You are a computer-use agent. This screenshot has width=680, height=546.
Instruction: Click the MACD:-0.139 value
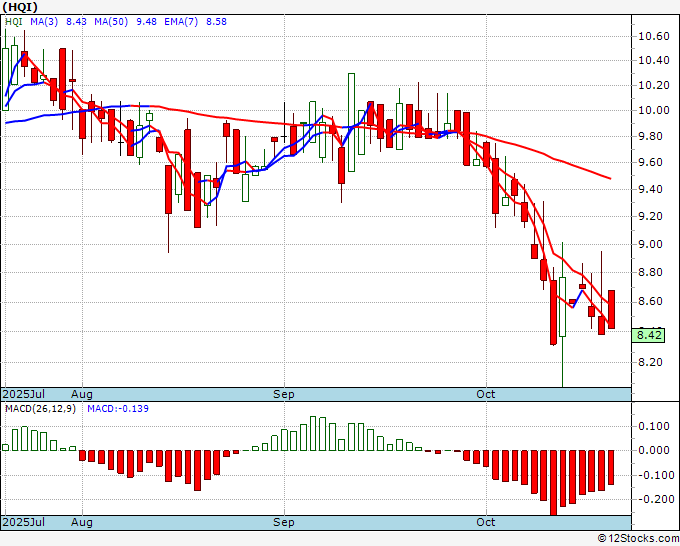tap(118, 409)
